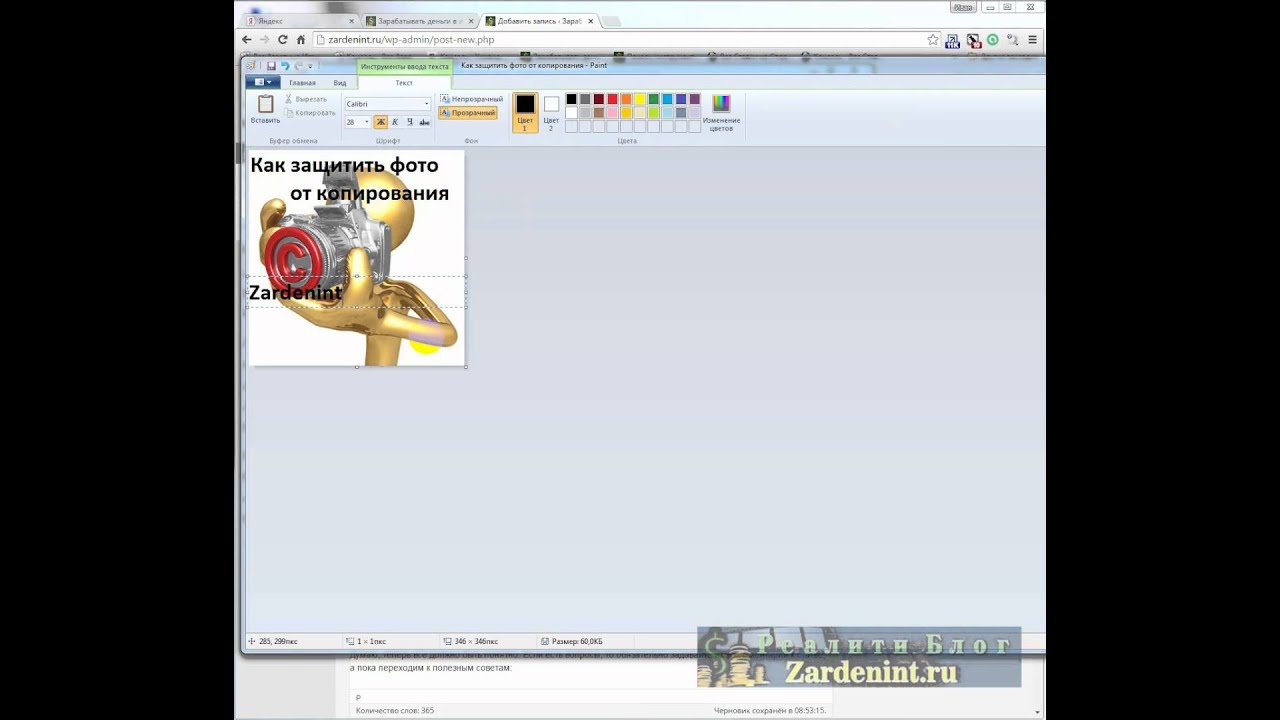The width and height of the screenshot is (1280, 720).
Task: Switch to the Главная ribbon tab
Action: pyautogui.click(x=302, y=83)
